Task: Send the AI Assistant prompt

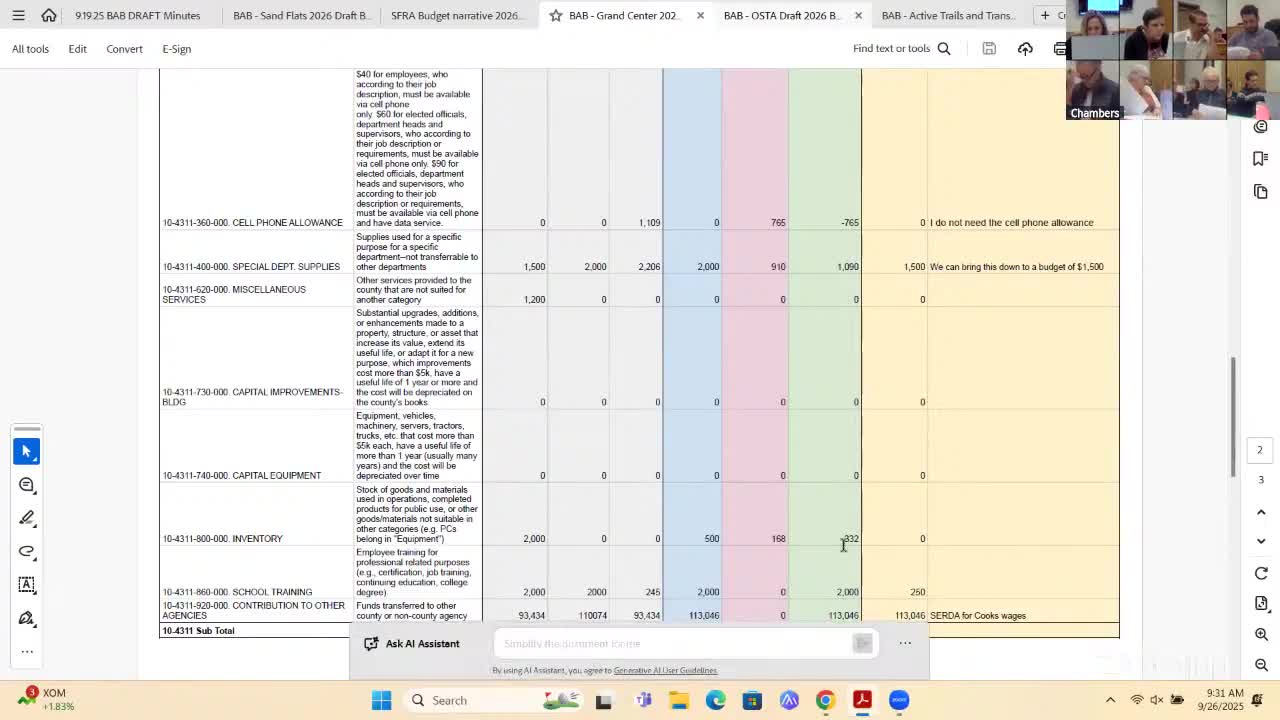Action: click(863, 643)
